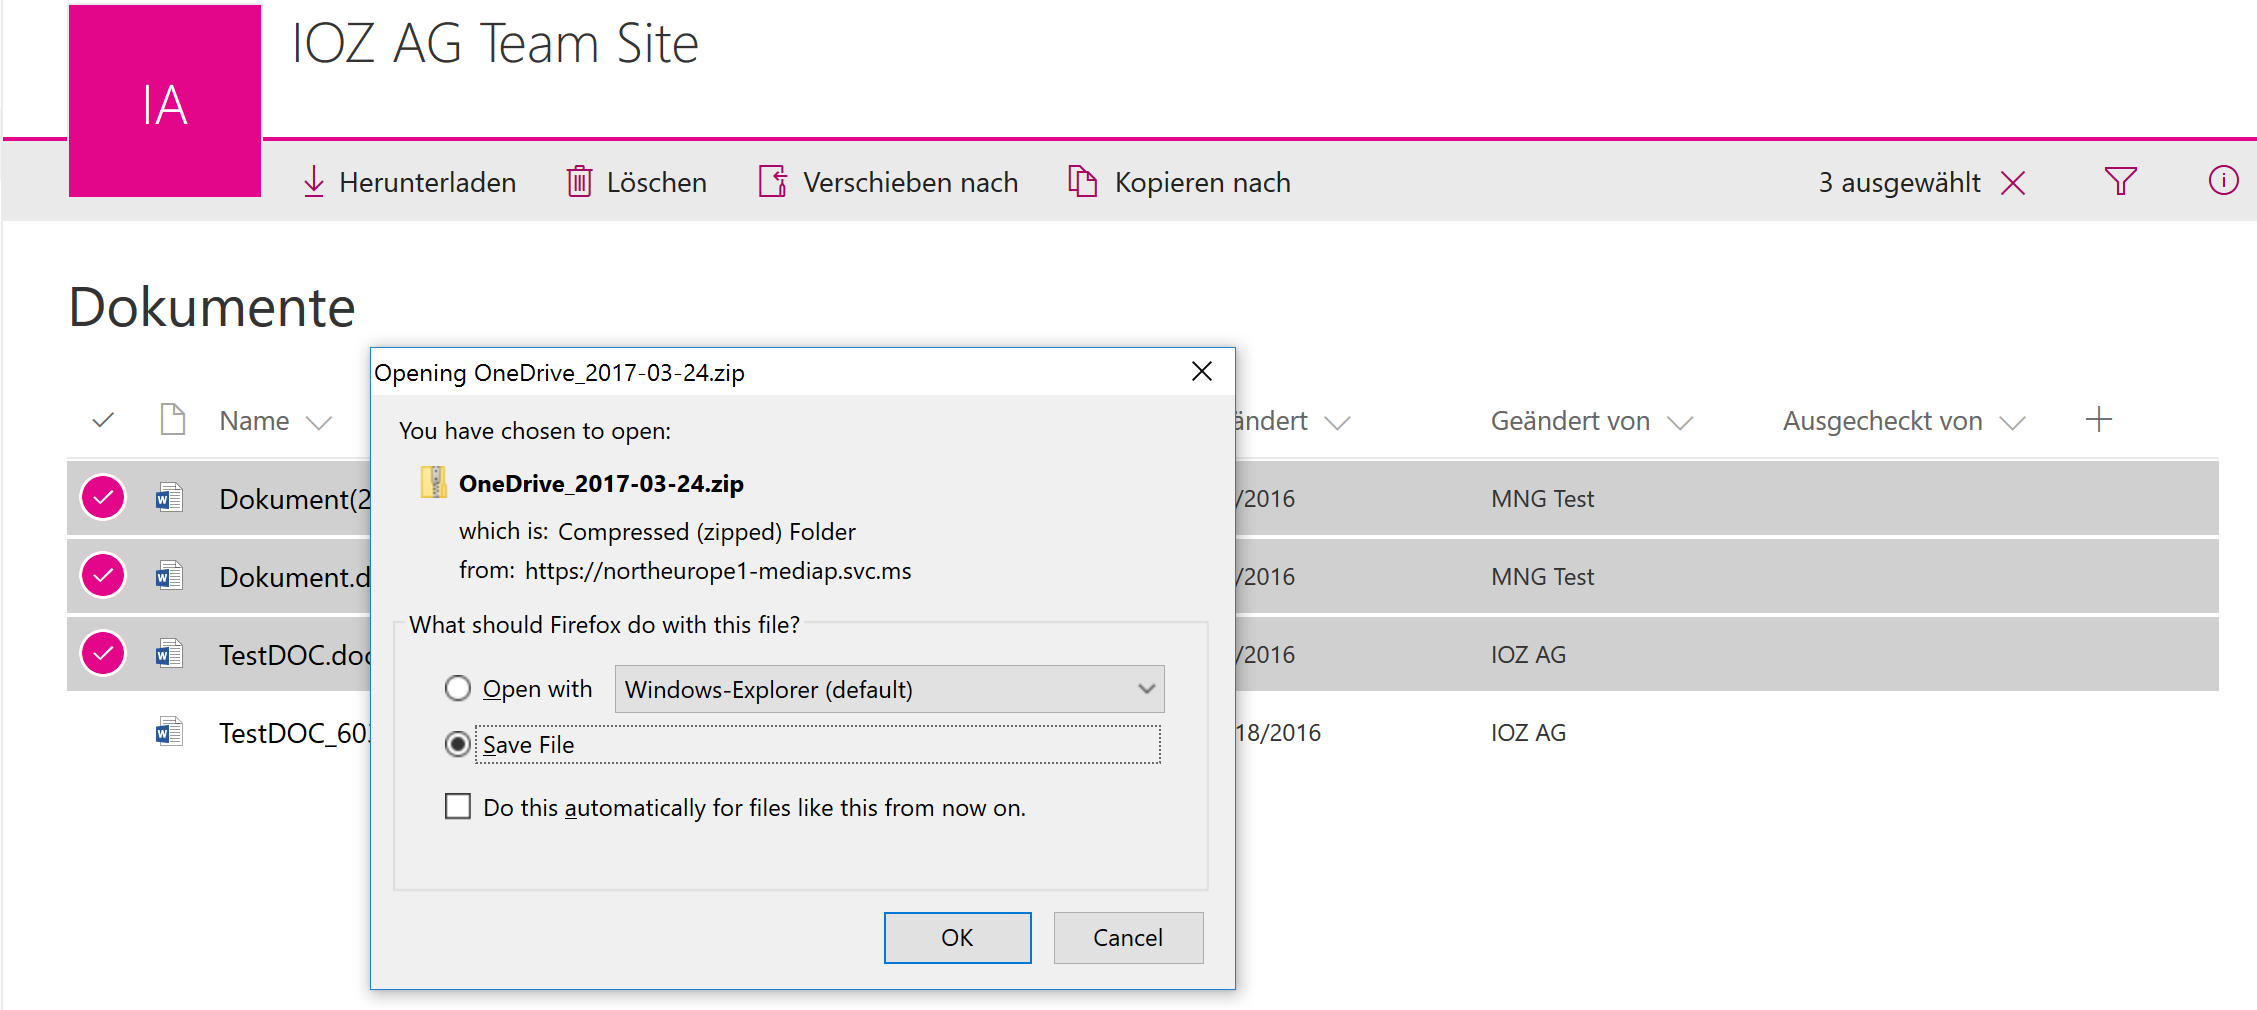Open the Dokument(2 file name

tap(295, 498)
